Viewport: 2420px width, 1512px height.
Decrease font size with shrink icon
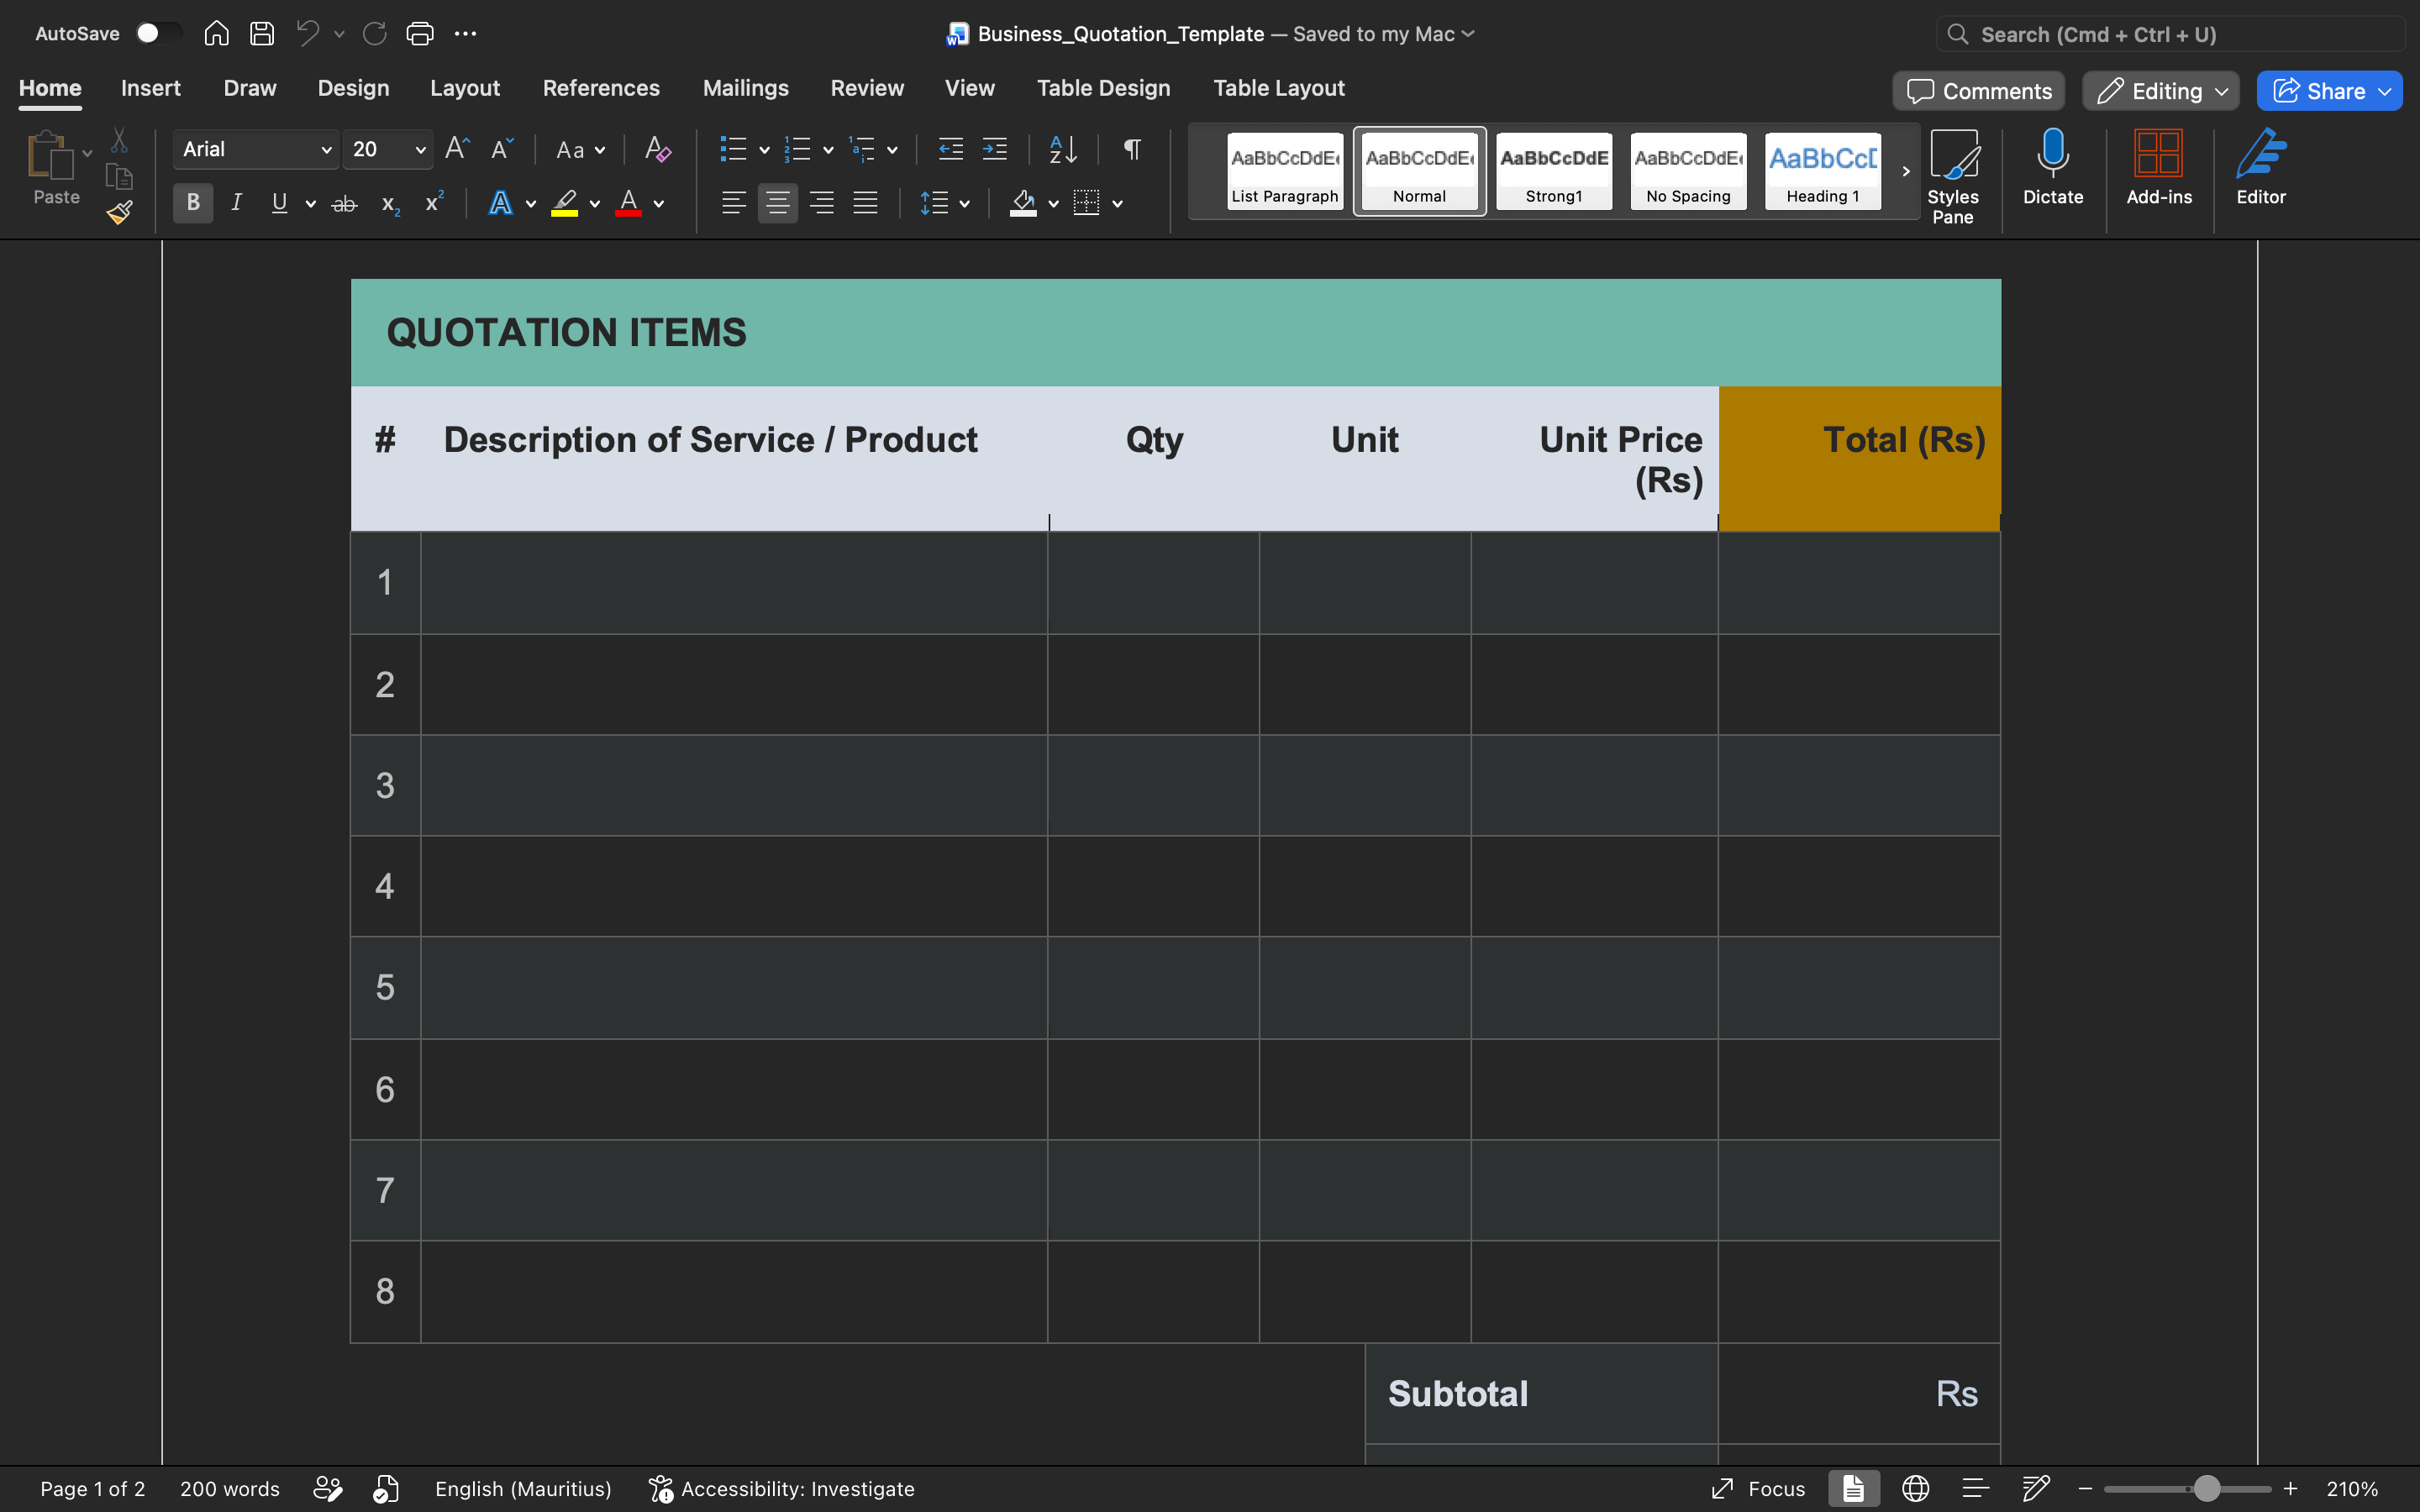(x=502, y=149)
